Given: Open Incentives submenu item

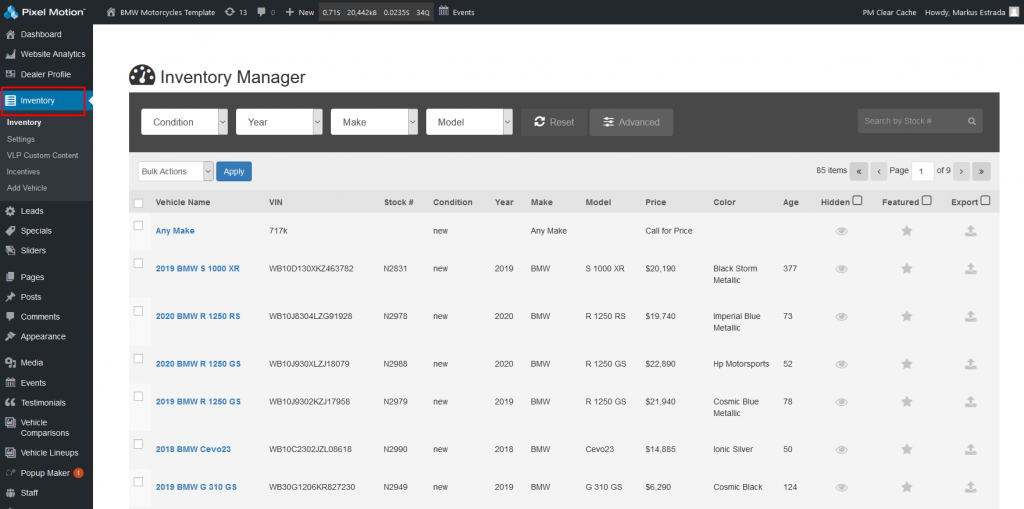Looking at the screenshot, I should click(x=24, y=172).
